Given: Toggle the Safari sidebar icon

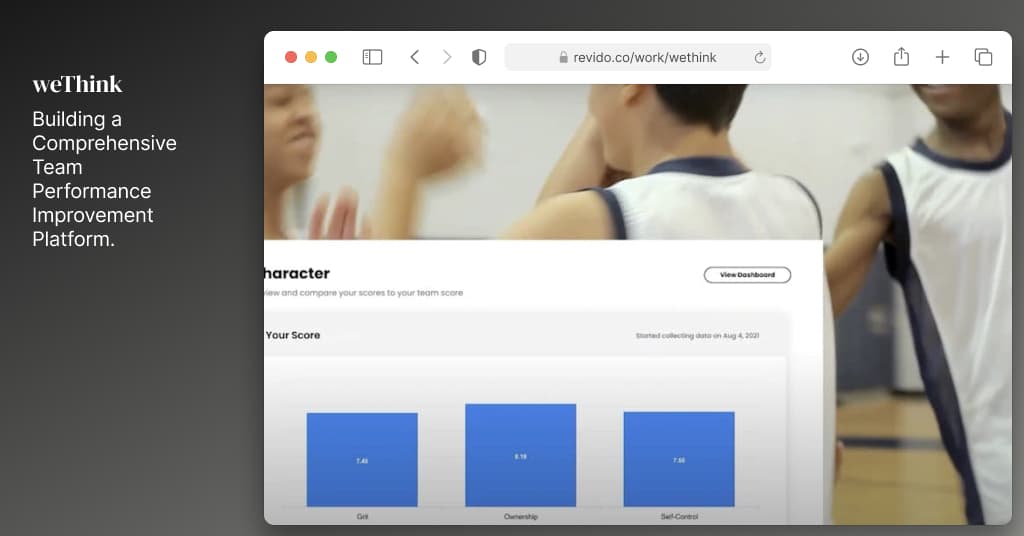Looking at the screenshot, I should coord(372,57).
